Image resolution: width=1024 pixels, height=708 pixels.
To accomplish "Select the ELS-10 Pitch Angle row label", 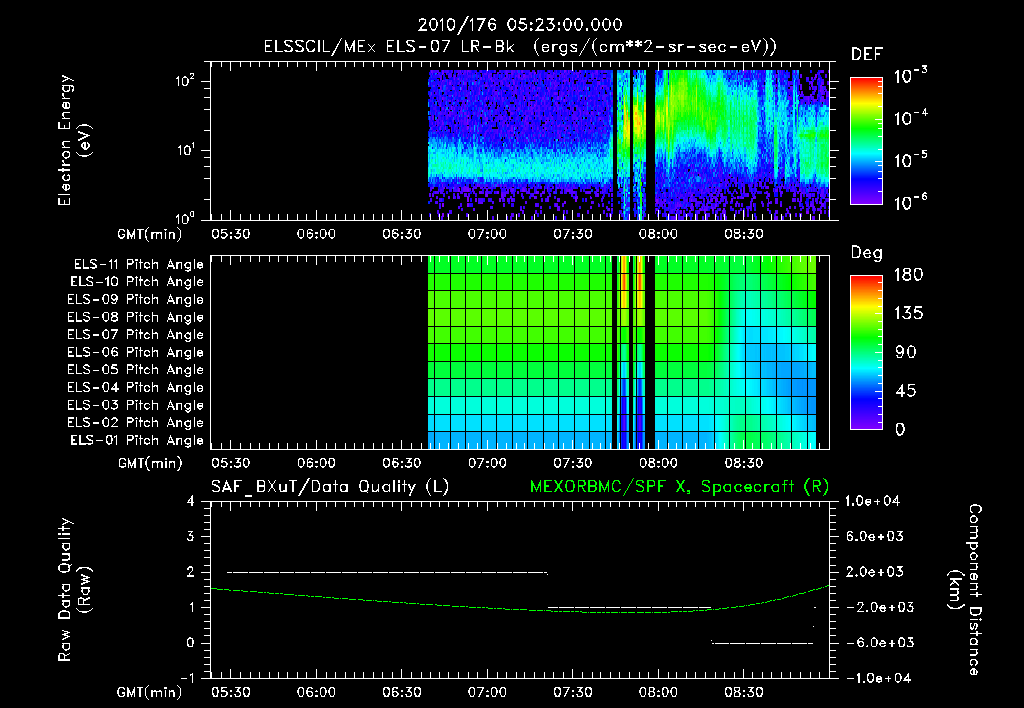I will (137, 282).
